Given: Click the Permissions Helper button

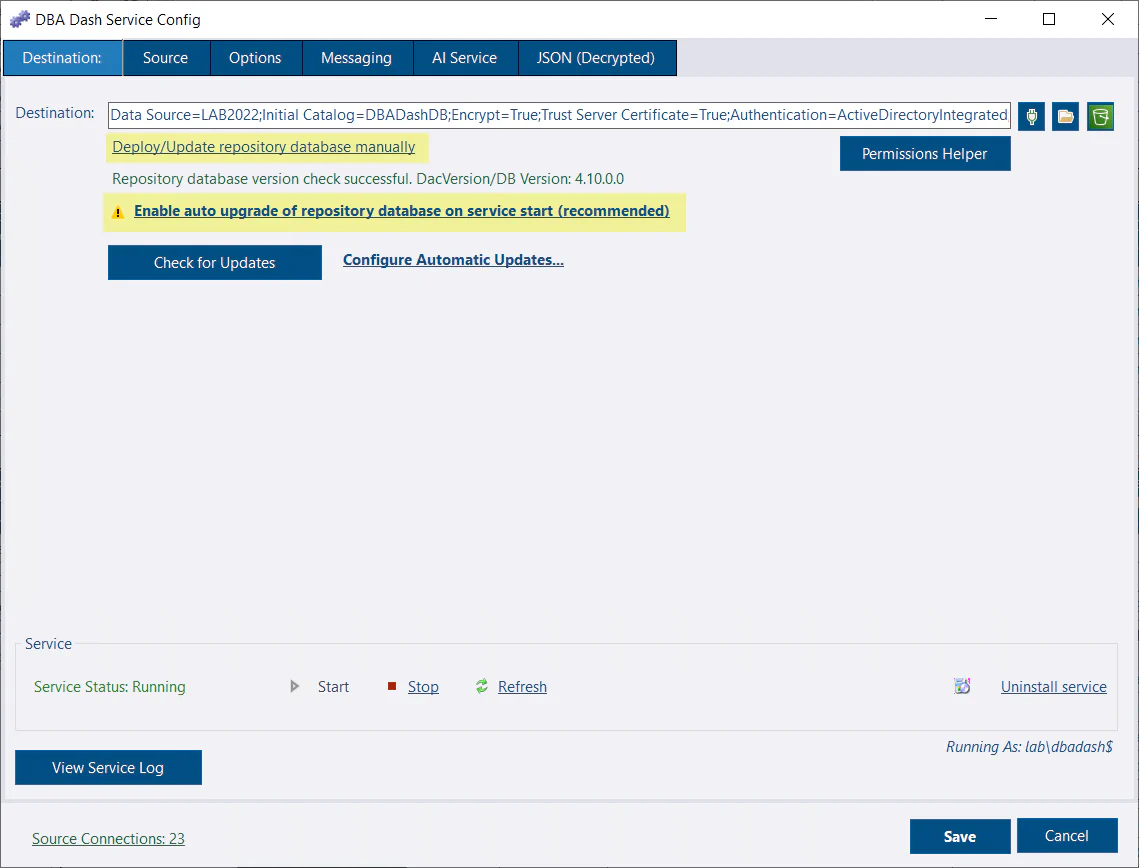Looking at the screenshot, I should coord(925,153).
